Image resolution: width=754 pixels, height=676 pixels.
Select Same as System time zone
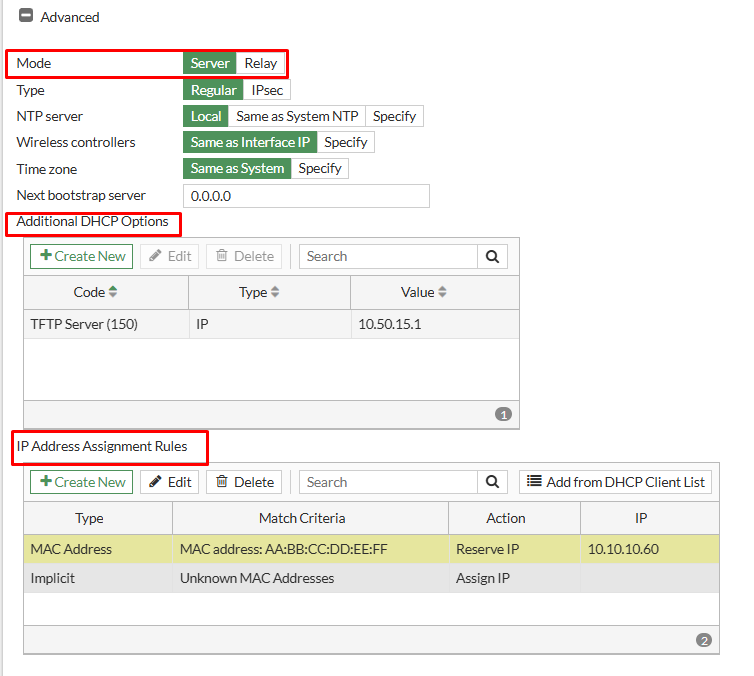(x=237, y=168)
